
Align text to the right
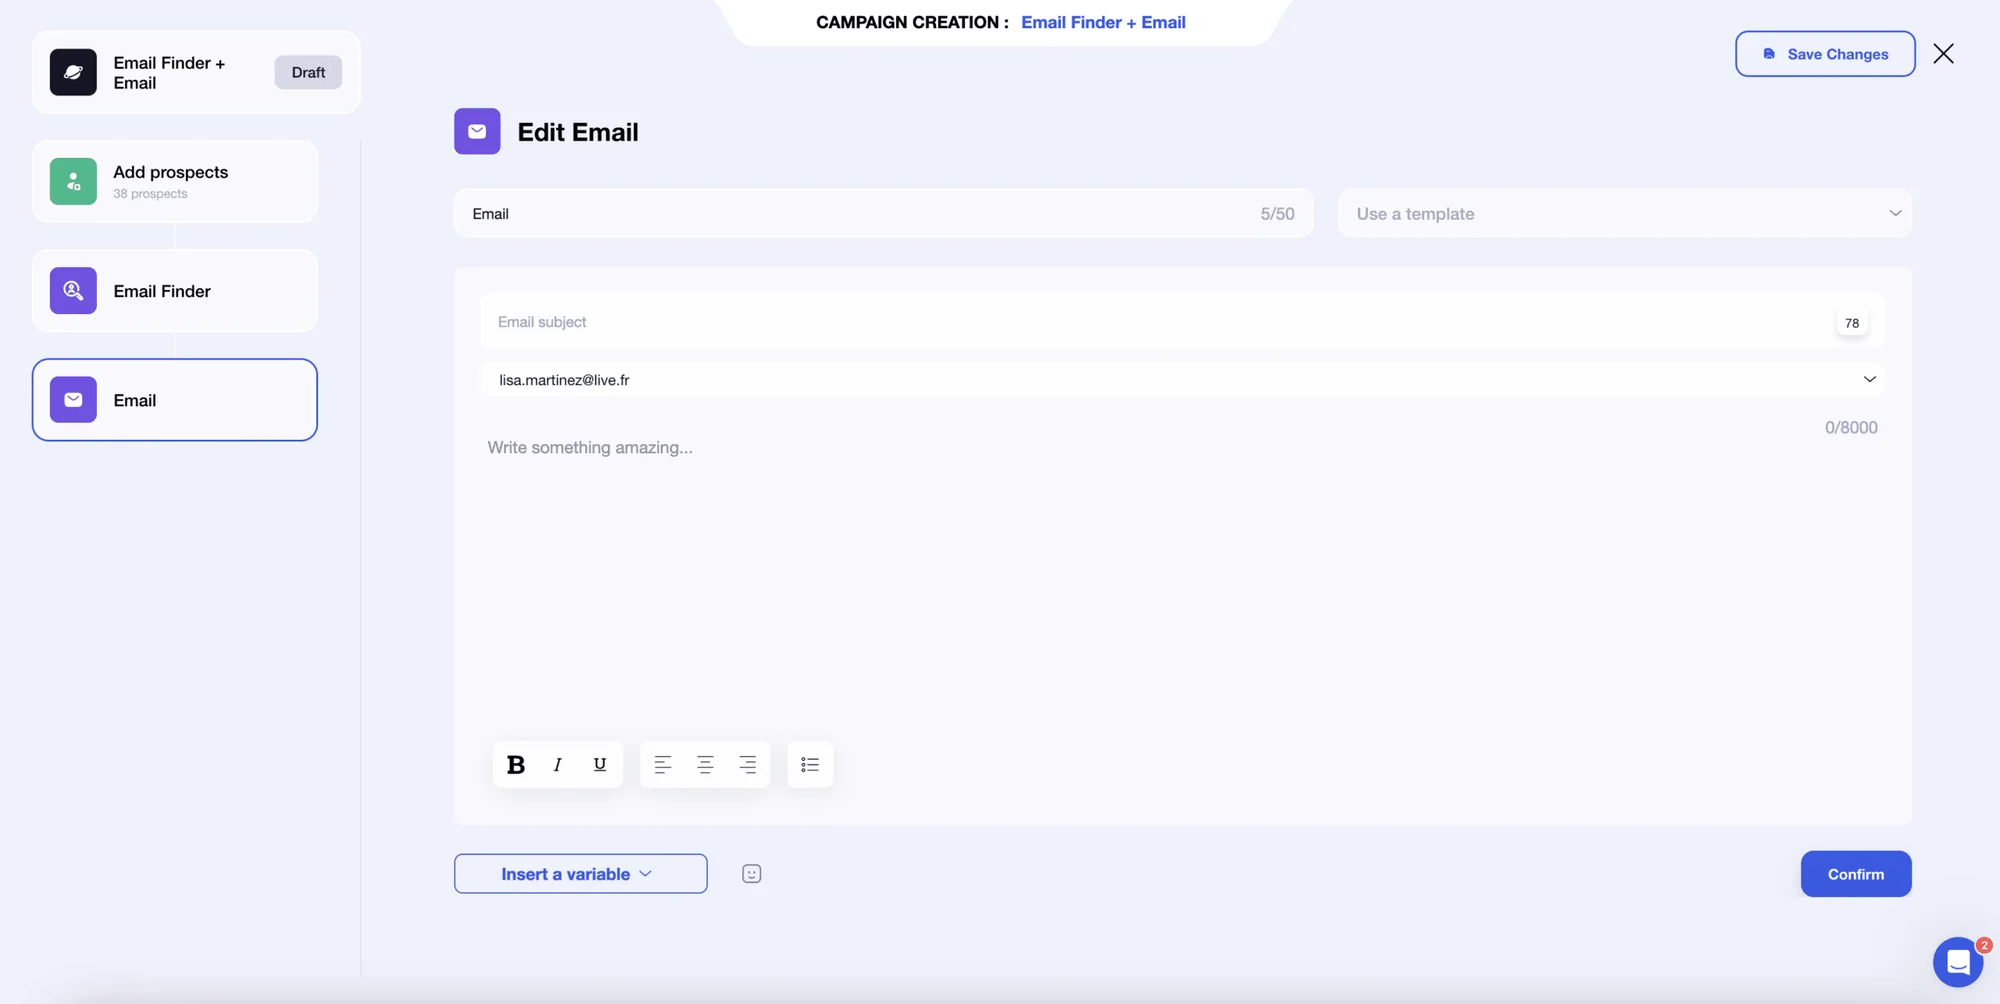(747, 765)
